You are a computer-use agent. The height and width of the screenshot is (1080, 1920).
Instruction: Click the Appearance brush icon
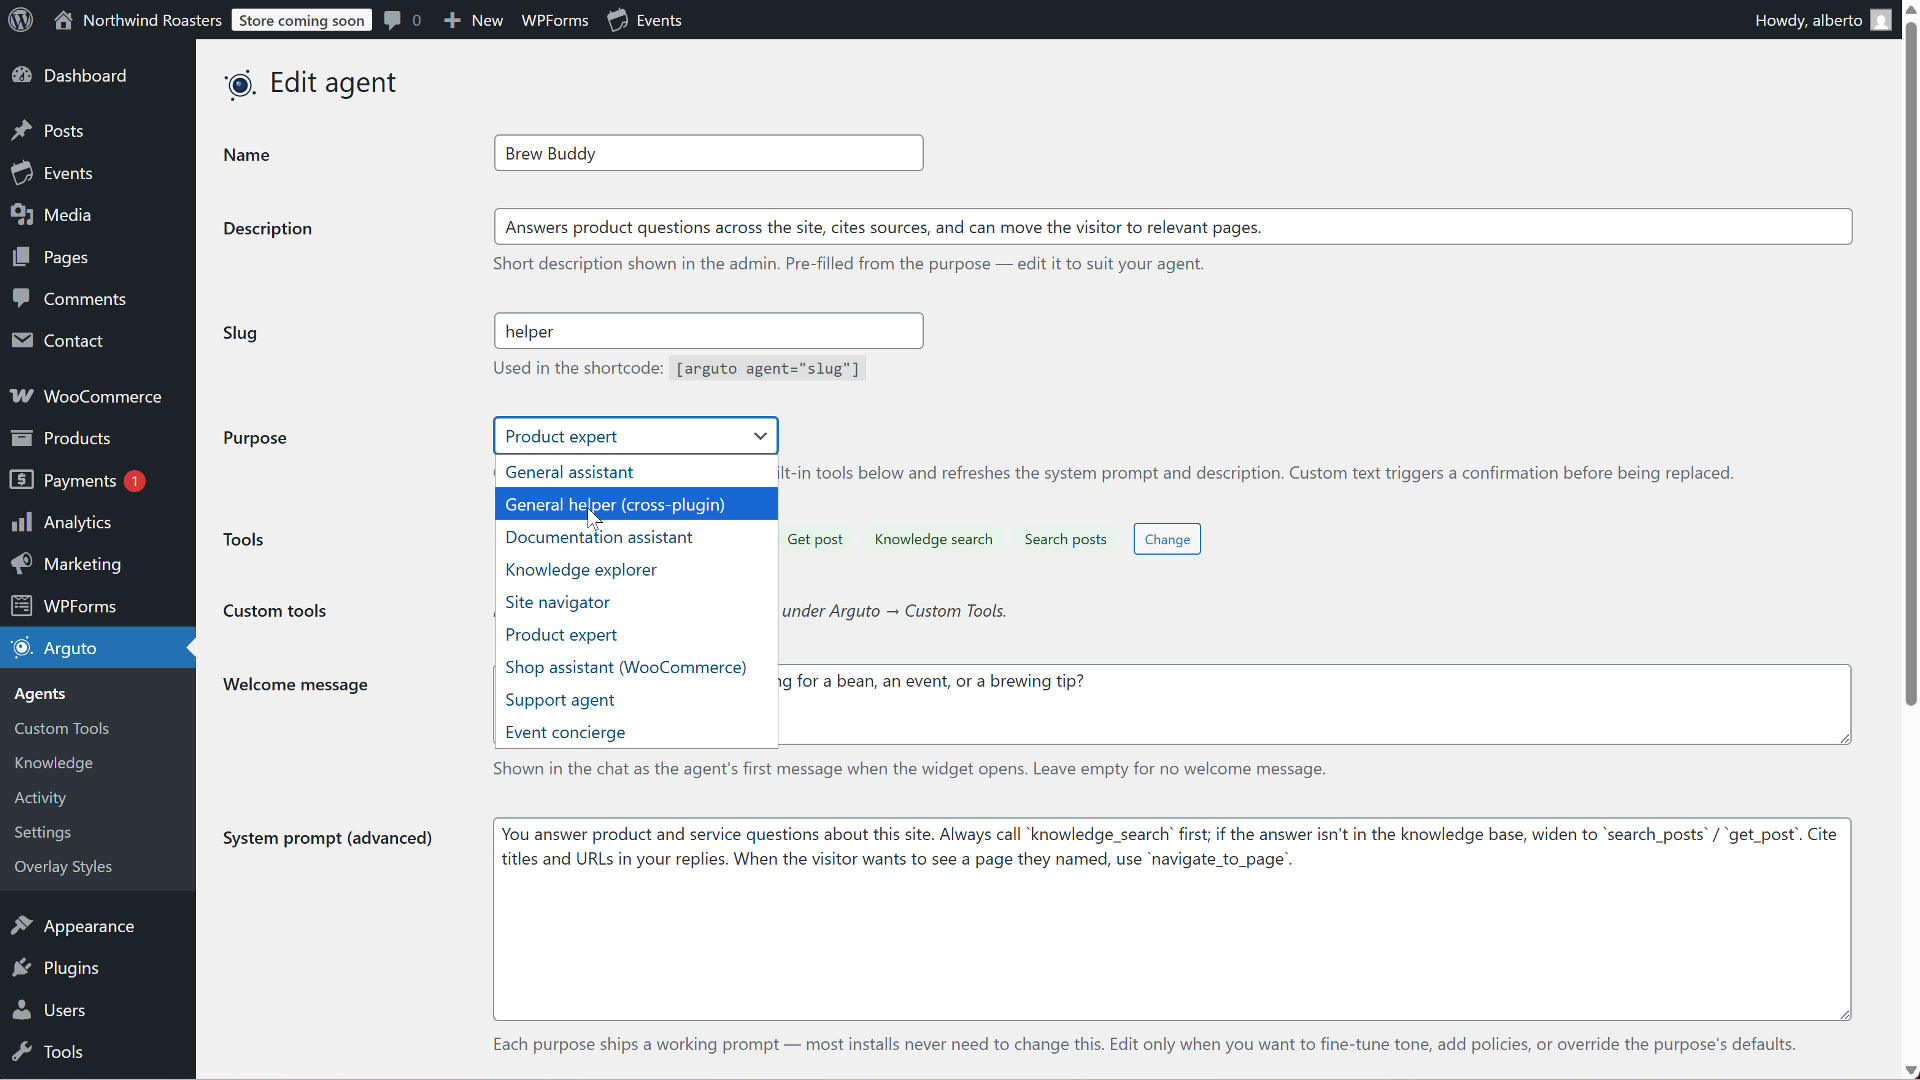pyautogui.click(x=22, y=926)
